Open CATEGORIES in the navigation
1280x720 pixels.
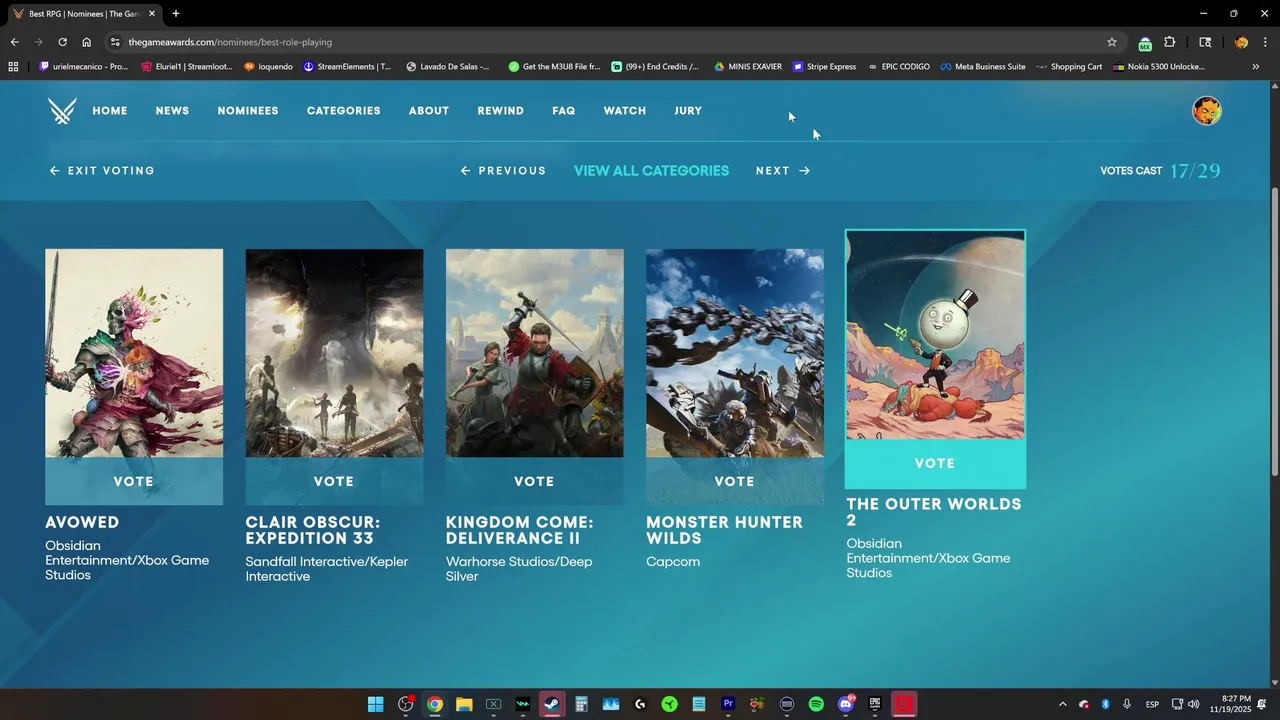tap(344, 111)
